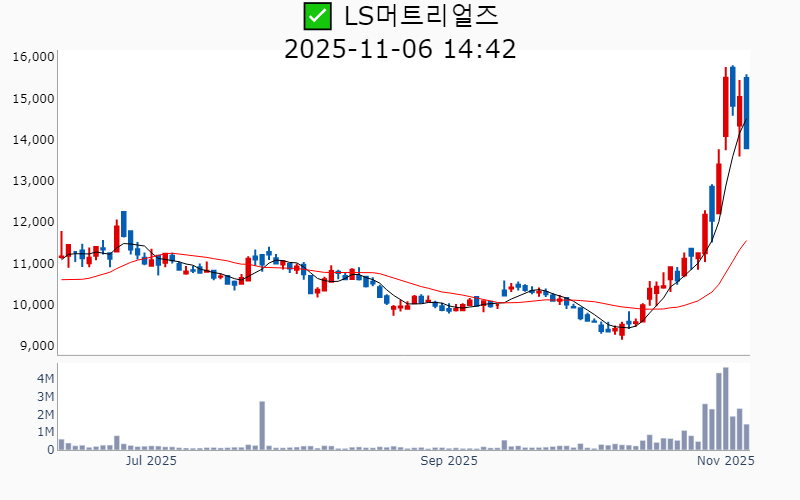Click the Jul 2025 date axis label
This screenshot has height=500, width=800.
pos(151,461)
